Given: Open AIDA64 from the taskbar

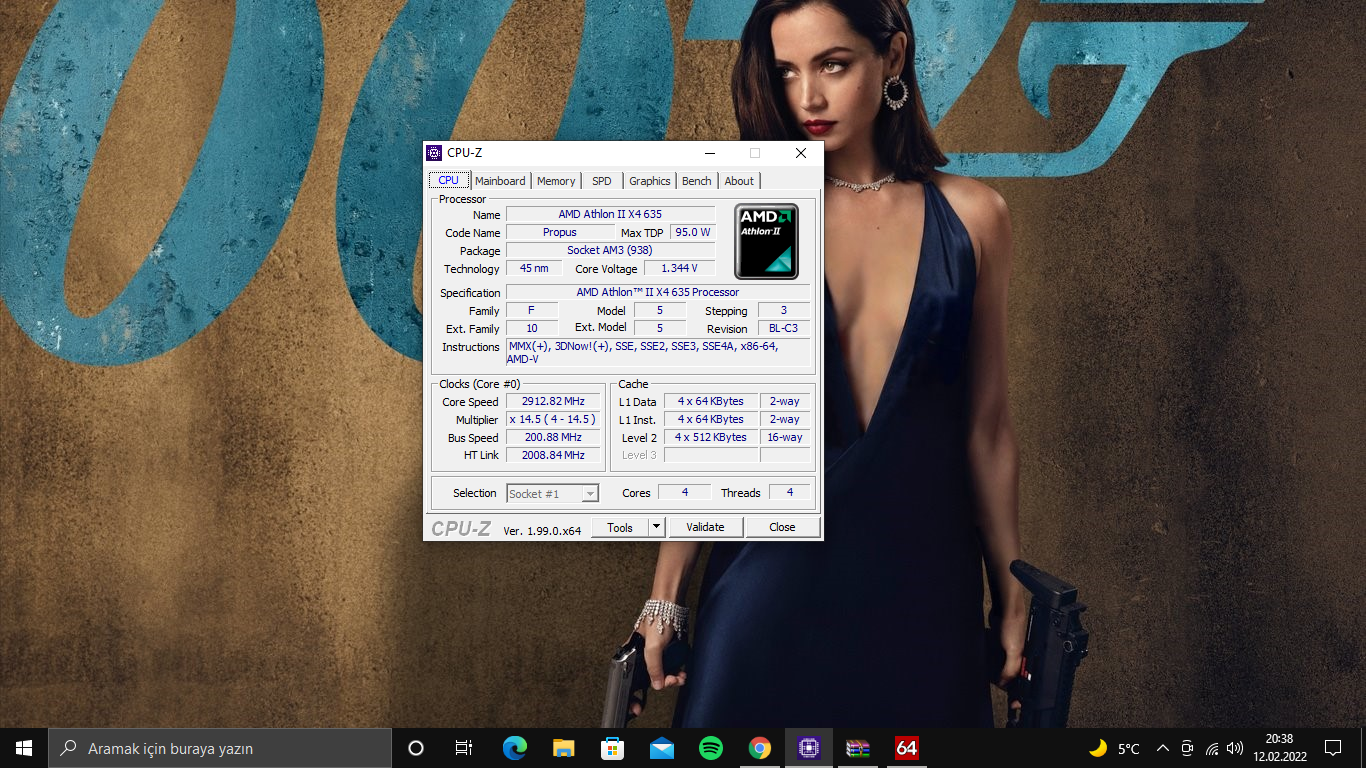Looking at the screenshot, I should click(906, 748).
